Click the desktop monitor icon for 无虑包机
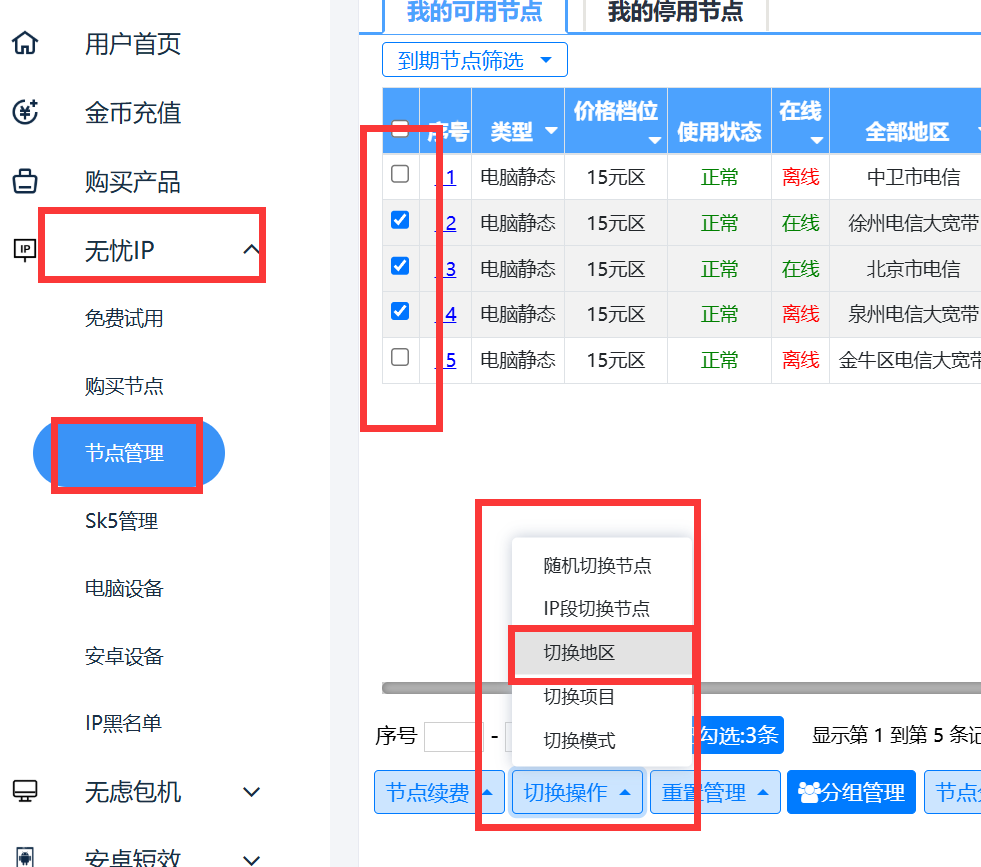Viewport: 981px width, 867px height. coord(25,791)
